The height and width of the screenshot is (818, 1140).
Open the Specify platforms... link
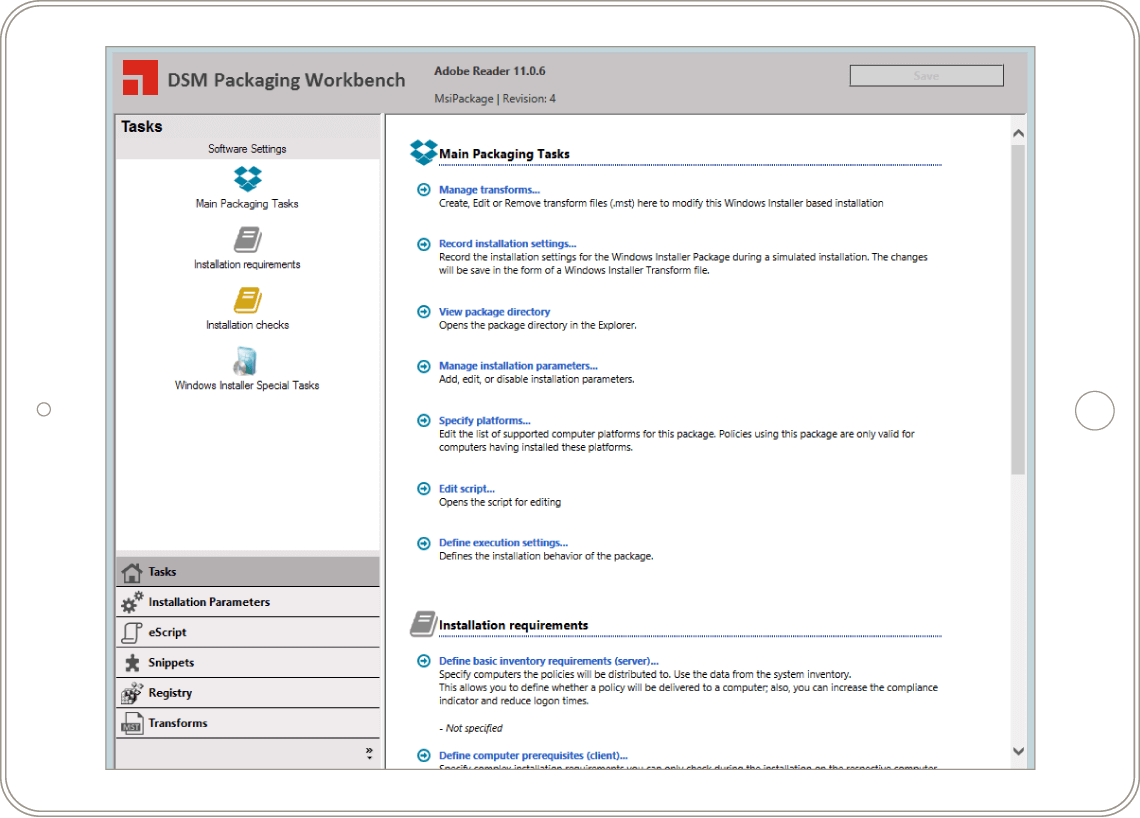pos(485,420)
